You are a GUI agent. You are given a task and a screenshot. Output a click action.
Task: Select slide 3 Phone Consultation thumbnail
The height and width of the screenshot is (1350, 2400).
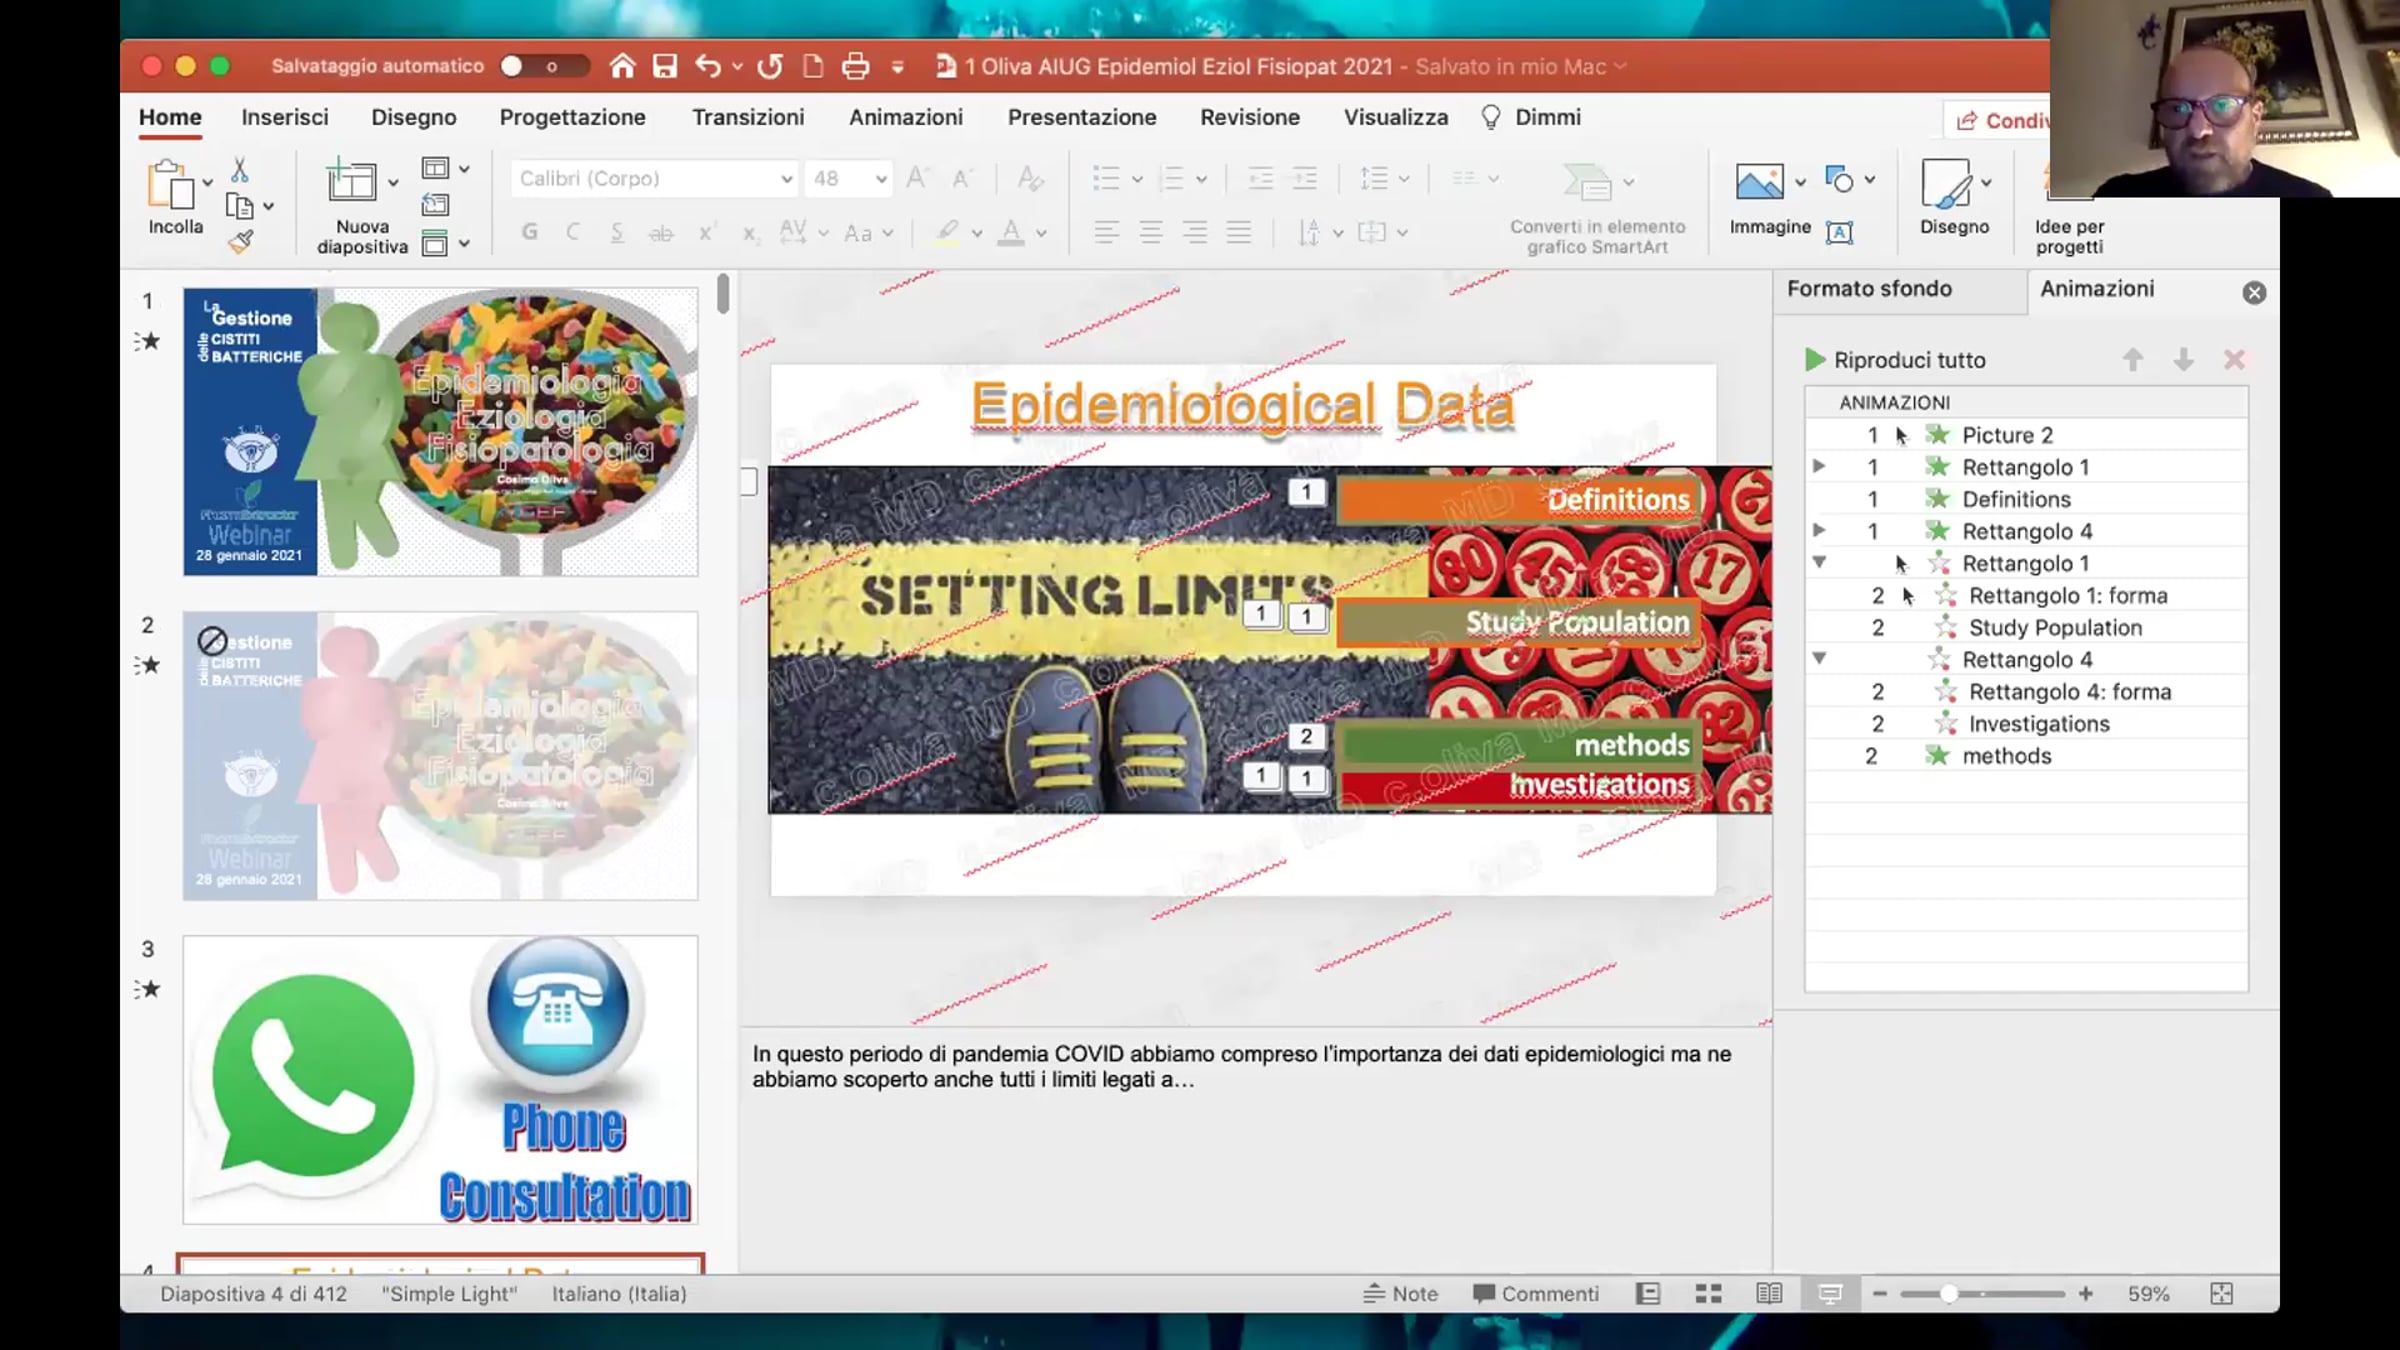[x=440, y=1080]
